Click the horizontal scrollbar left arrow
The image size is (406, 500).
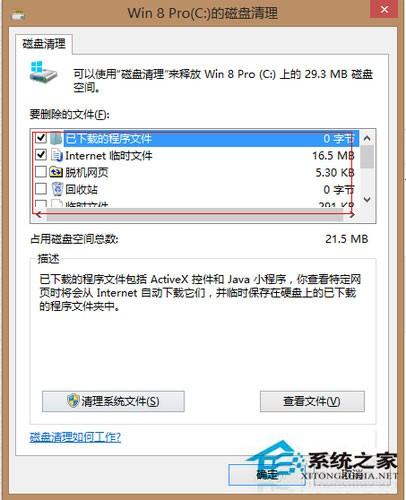click(39, 215)
